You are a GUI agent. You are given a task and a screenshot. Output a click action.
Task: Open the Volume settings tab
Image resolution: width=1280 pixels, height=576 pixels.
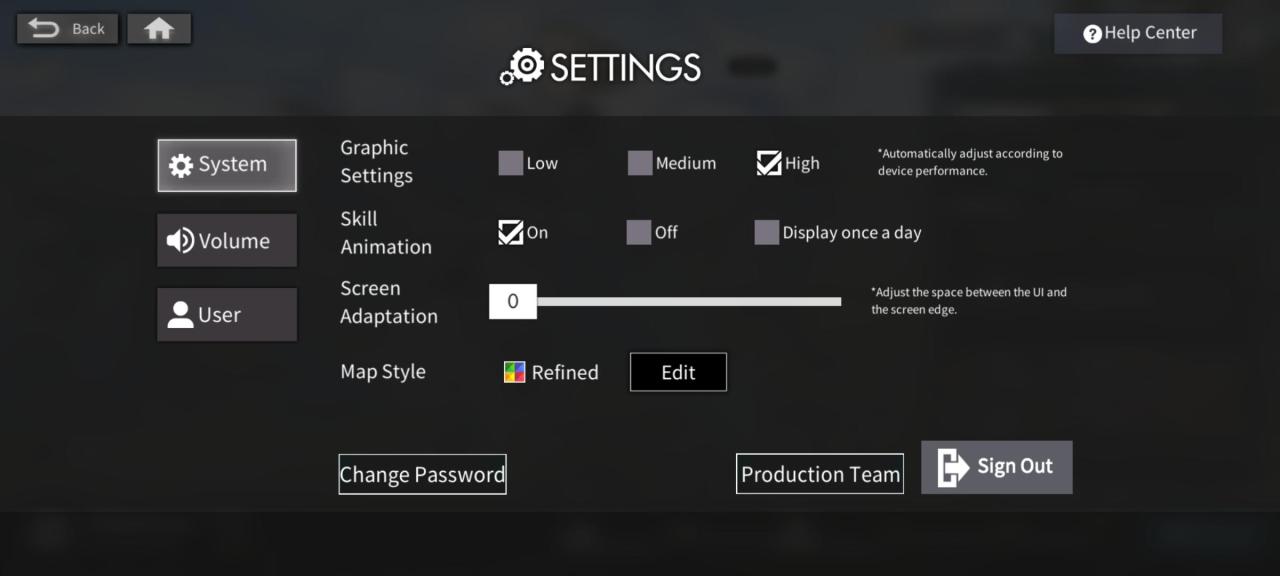[227, 241]
